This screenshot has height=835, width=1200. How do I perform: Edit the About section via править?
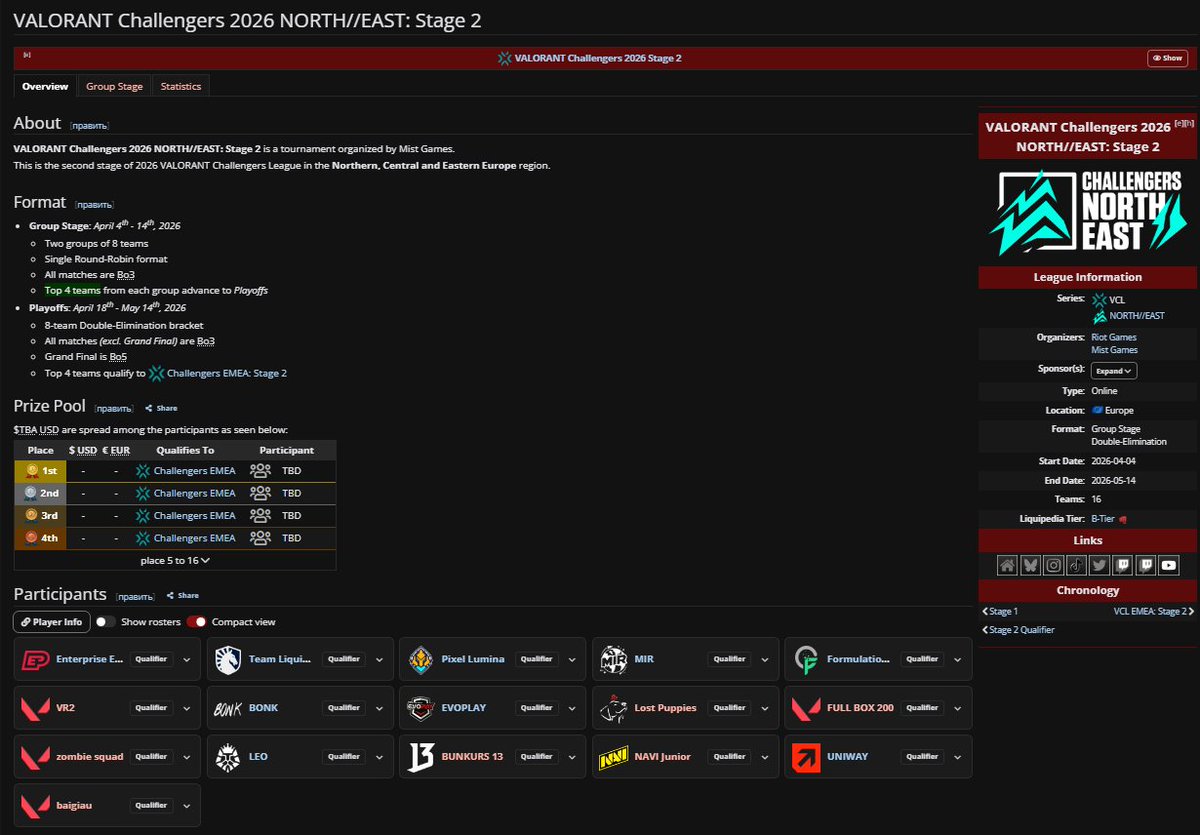click(89, 126)
